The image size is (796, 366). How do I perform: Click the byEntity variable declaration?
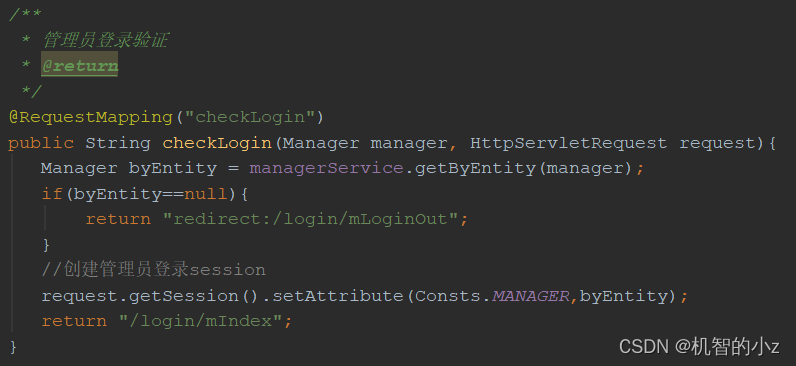pos(173,168)
